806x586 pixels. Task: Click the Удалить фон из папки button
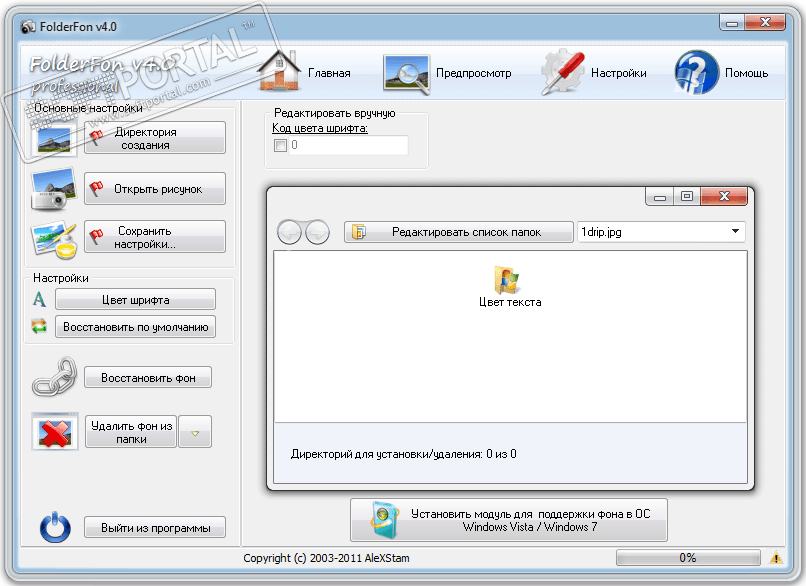click(131, 432)
